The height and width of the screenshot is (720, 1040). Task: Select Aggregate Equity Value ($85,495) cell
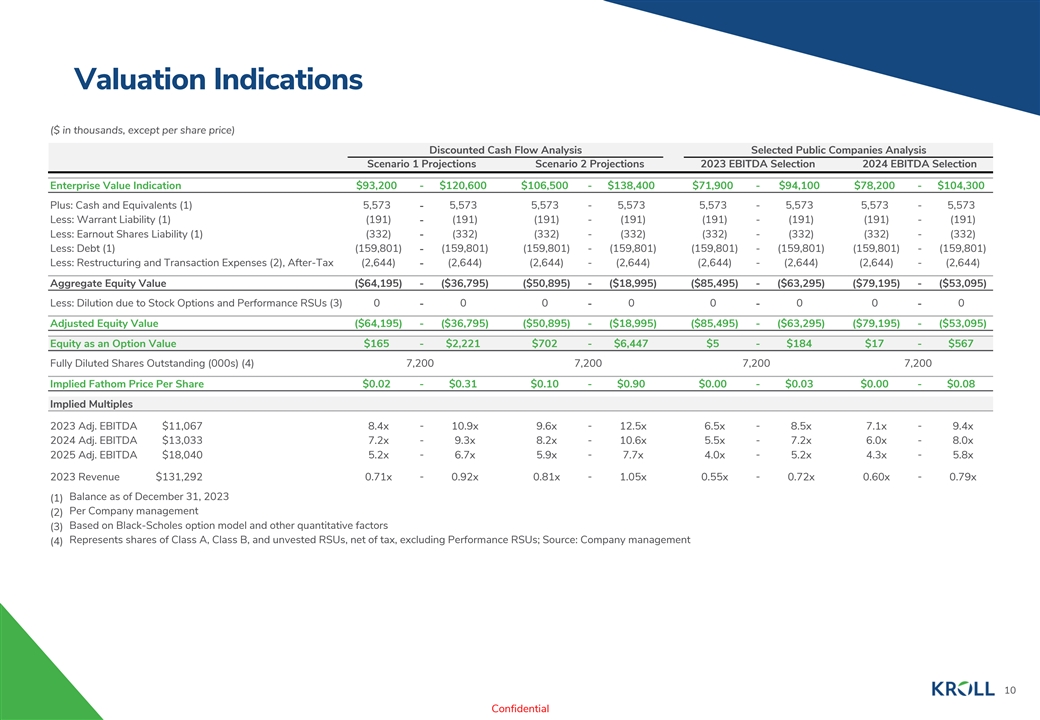point(714,283)
